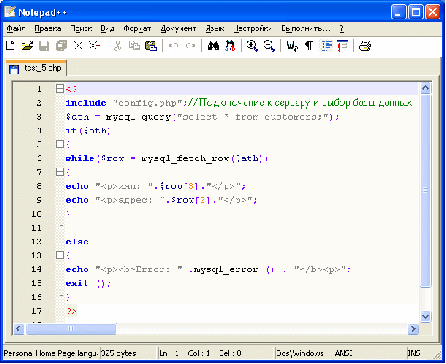Place the cursor on the while mysql_fetch_row line

(167, 158)
